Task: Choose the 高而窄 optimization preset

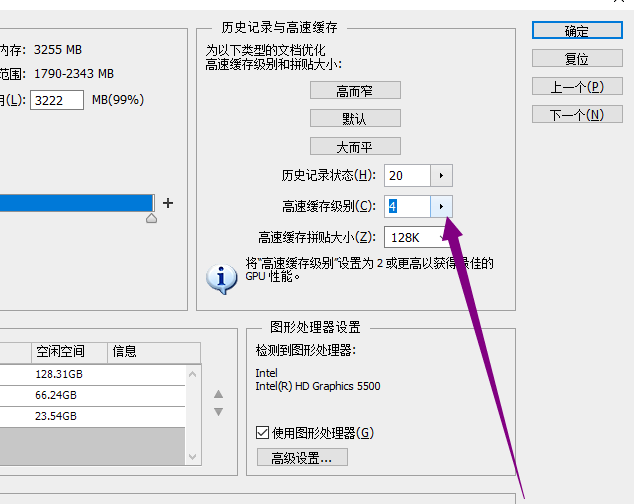Action: [x=355, y=90]
